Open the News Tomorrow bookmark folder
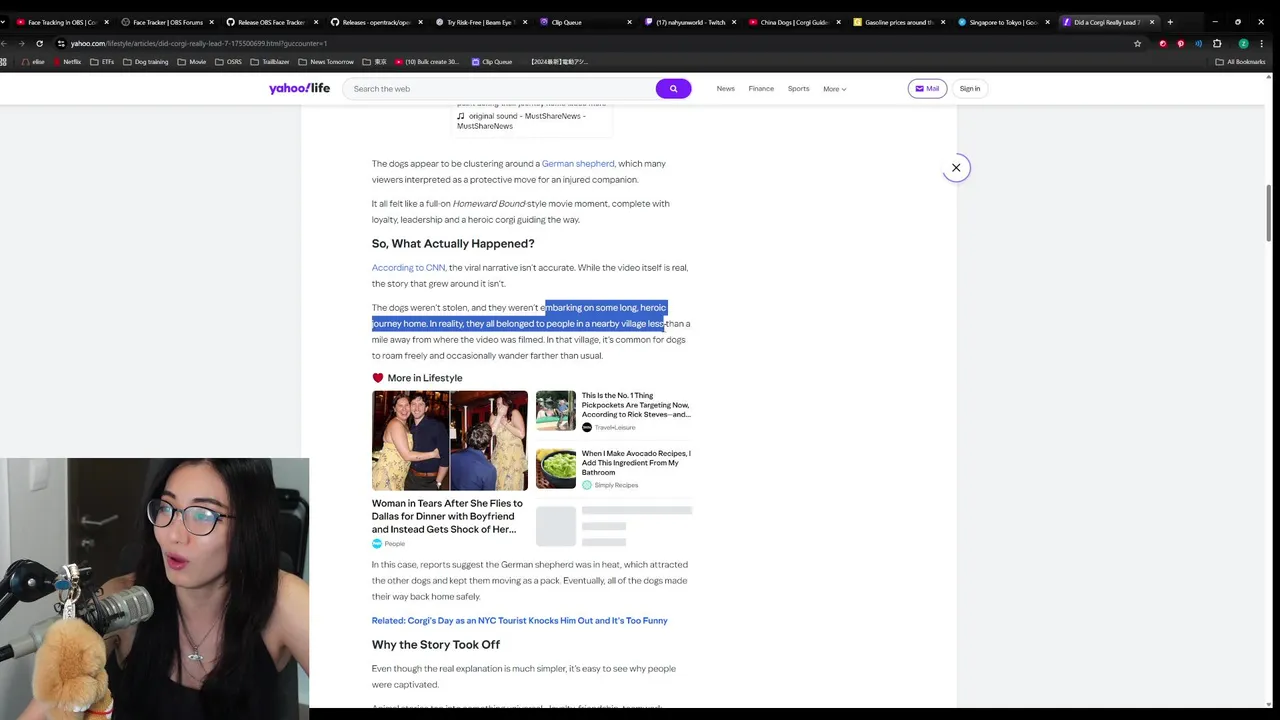 (327, 62)
